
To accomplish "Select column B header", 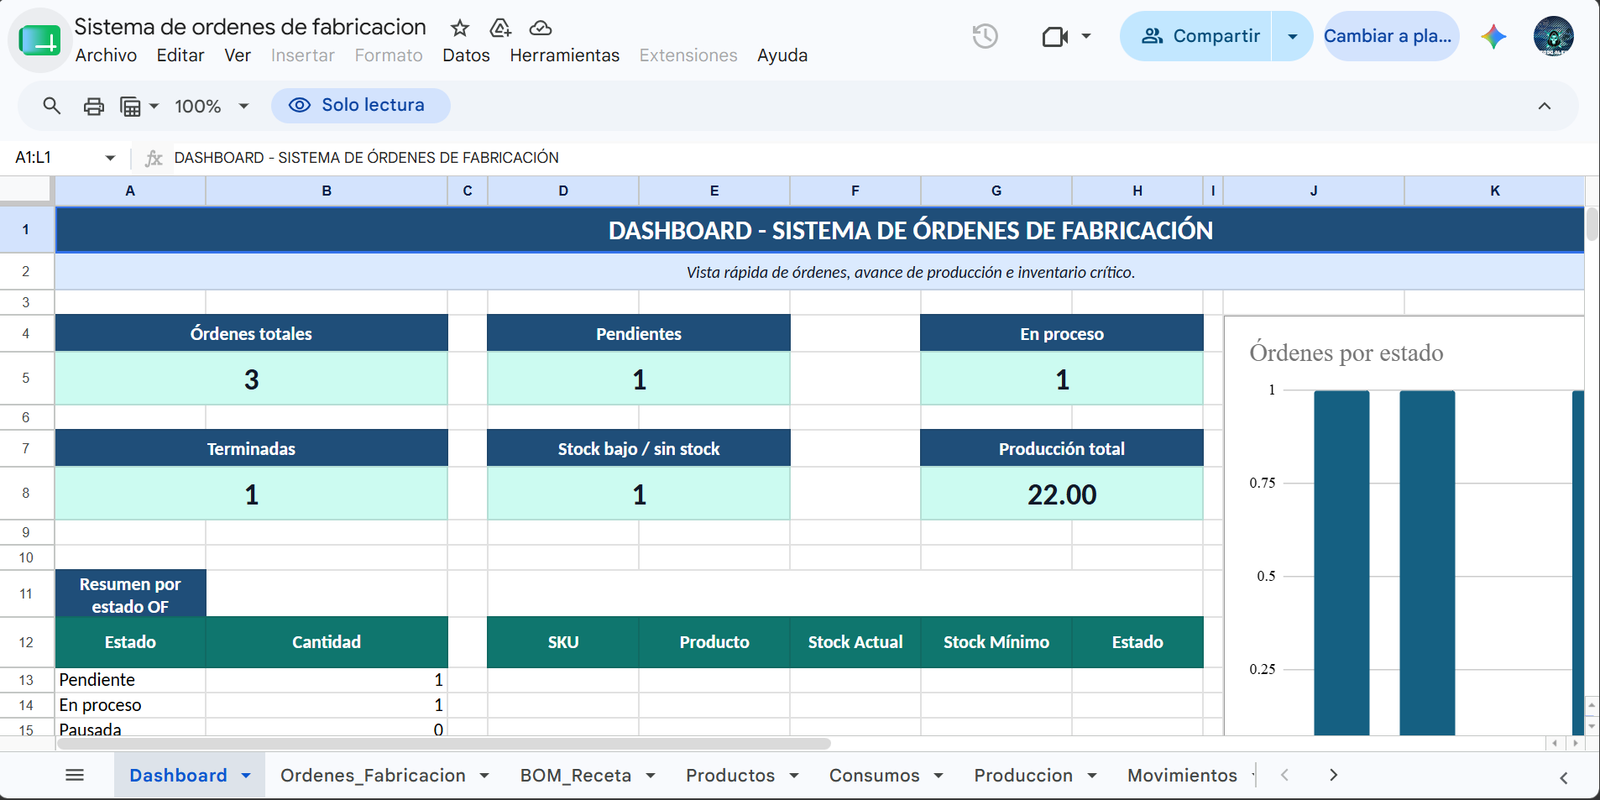I will (x=326, y=191).
